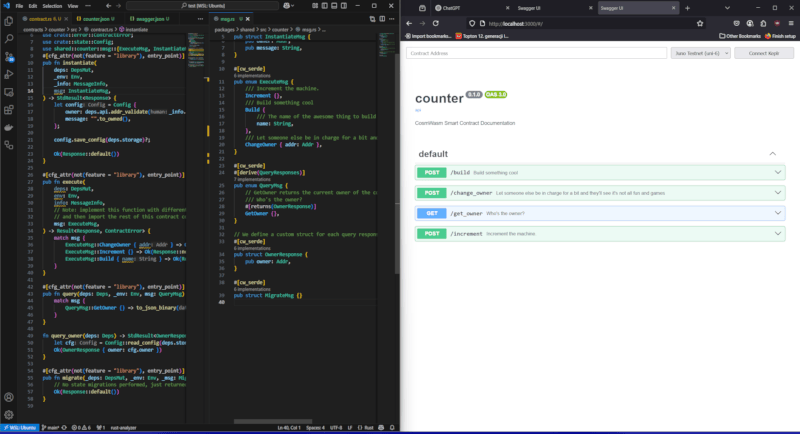Go back in the browser
Image resolution: width=800 pixels, height=434 pixels.
(409, 23)
